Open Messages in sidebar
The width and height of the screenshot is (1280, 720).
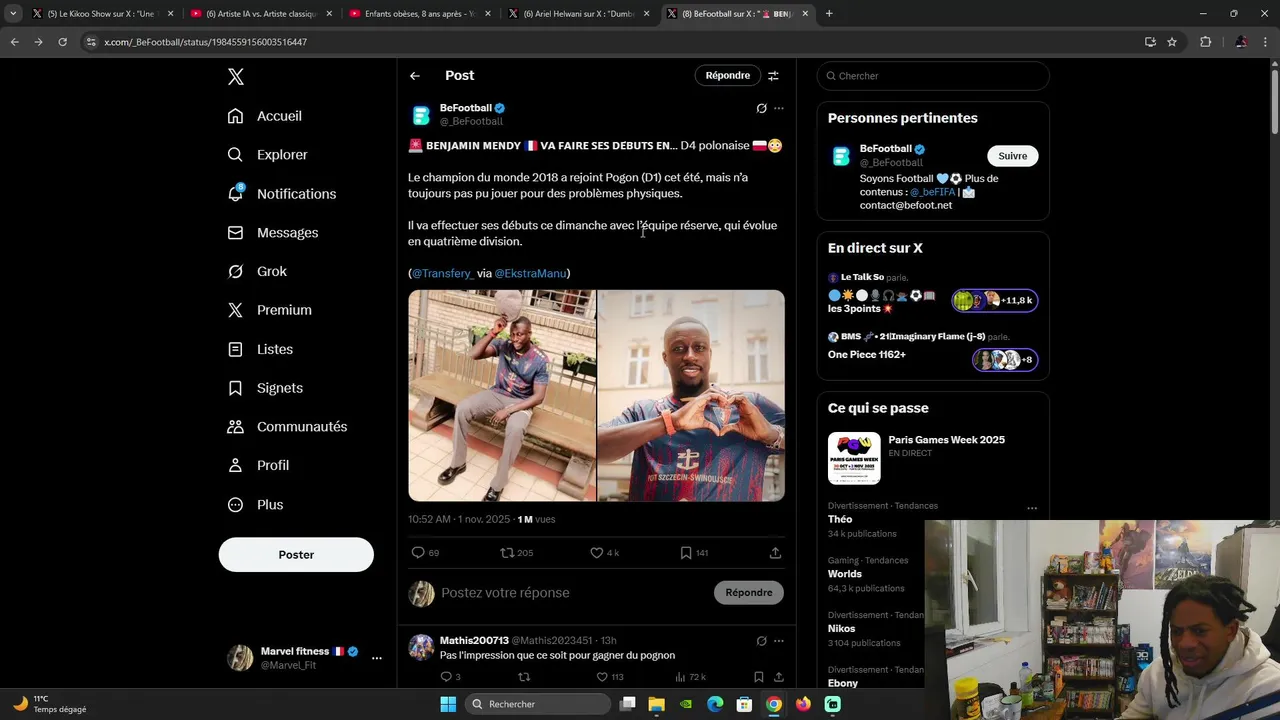273,233
